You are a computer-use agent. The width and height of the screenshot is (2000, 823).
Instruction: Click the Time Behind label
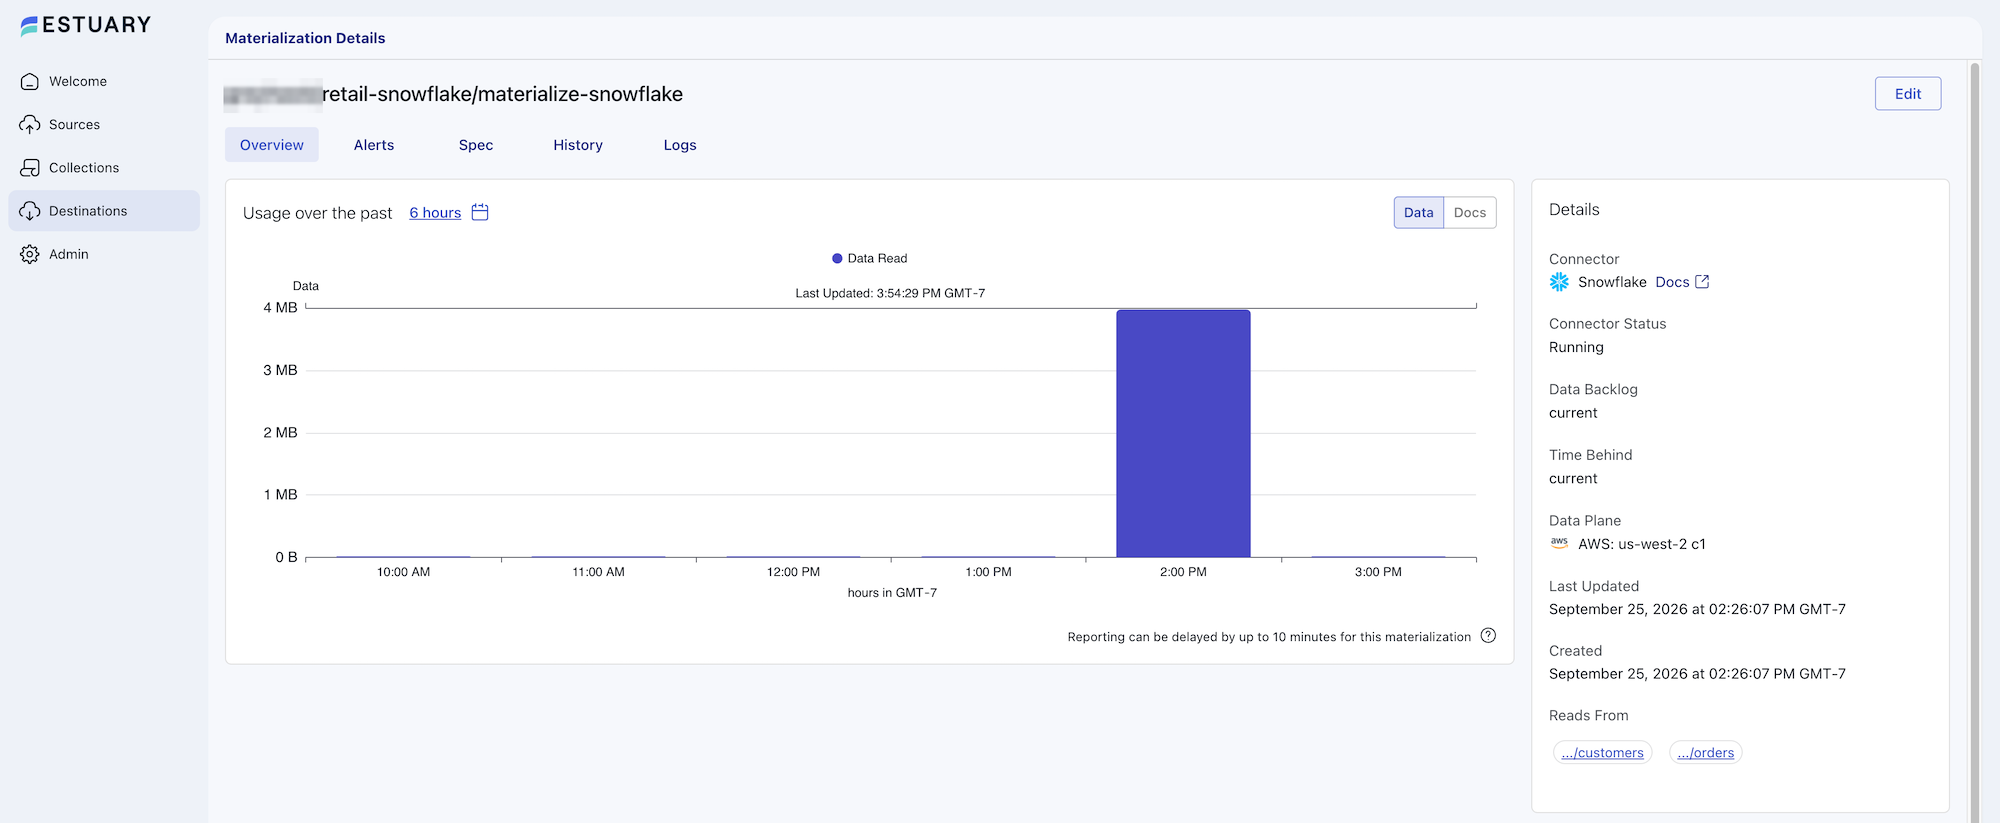[1590, 455]
